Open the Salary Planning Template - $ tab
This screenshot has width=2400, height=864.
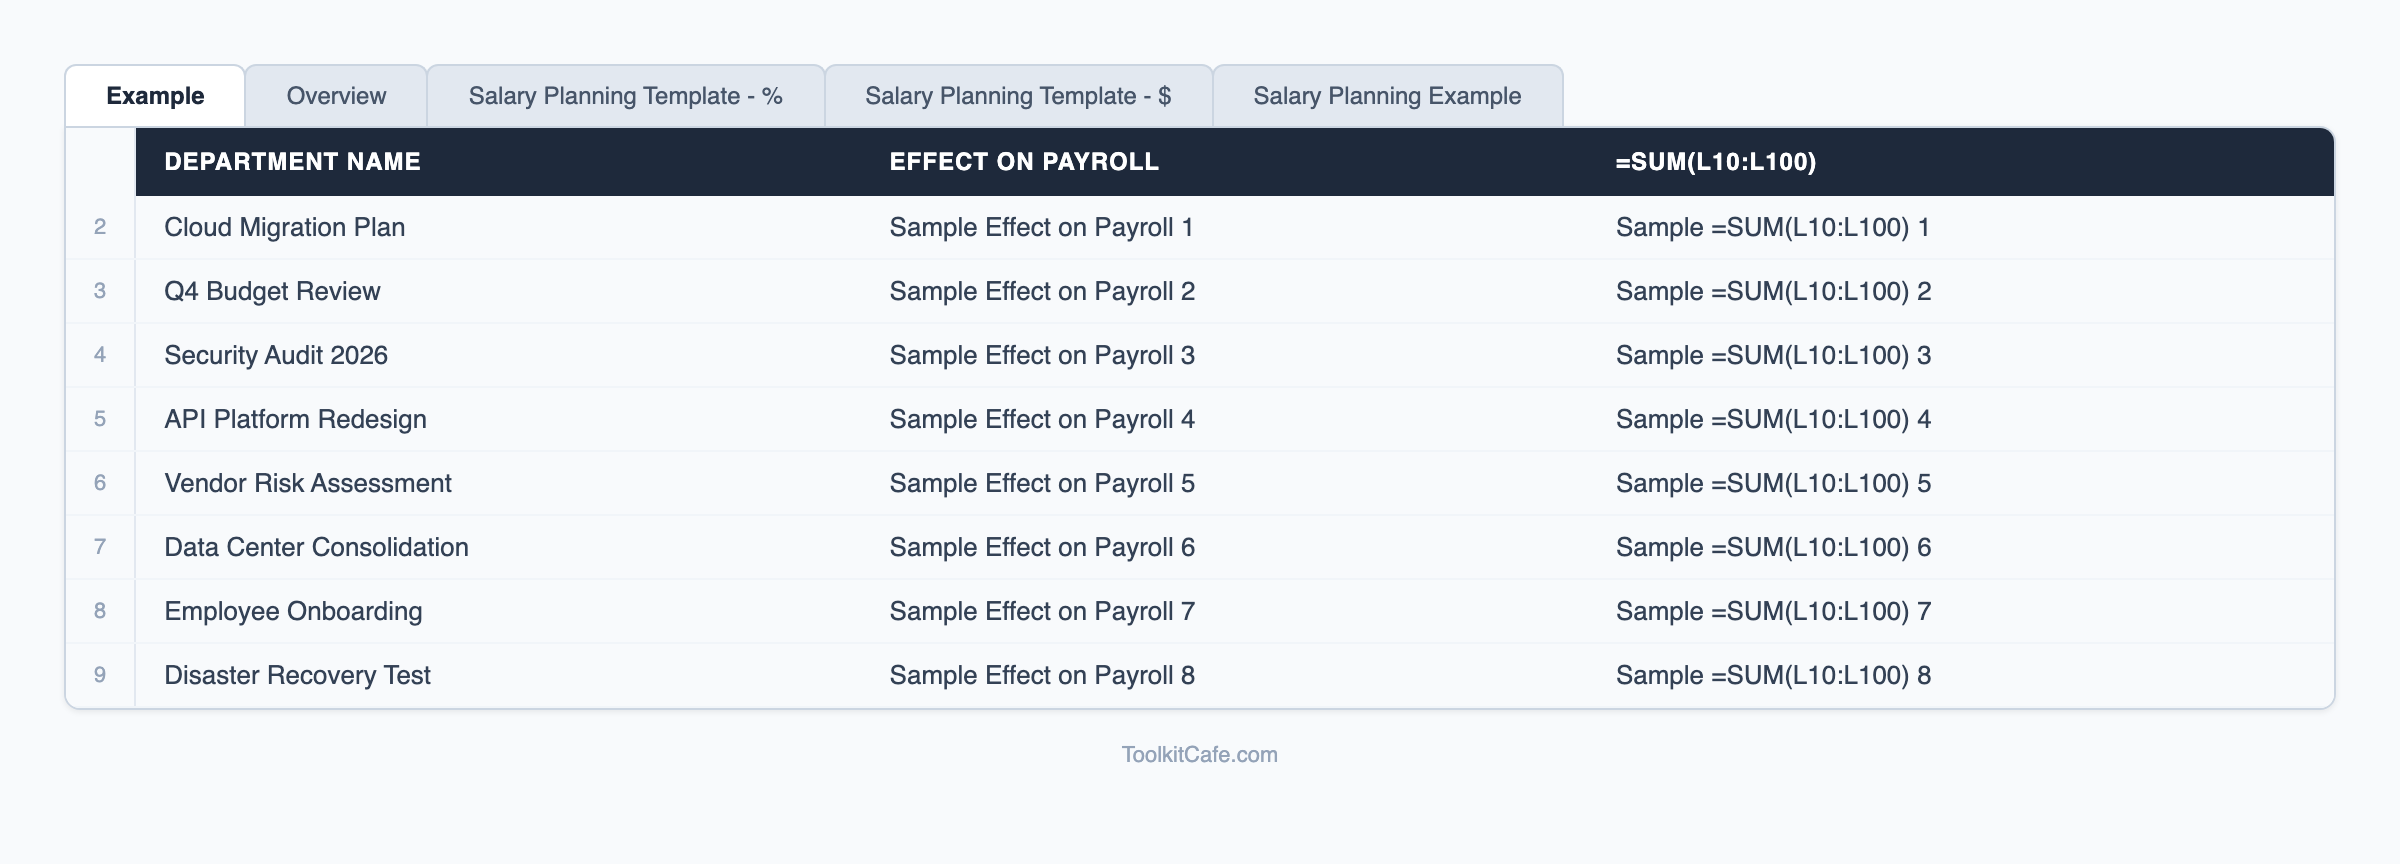click(1019, 96)
